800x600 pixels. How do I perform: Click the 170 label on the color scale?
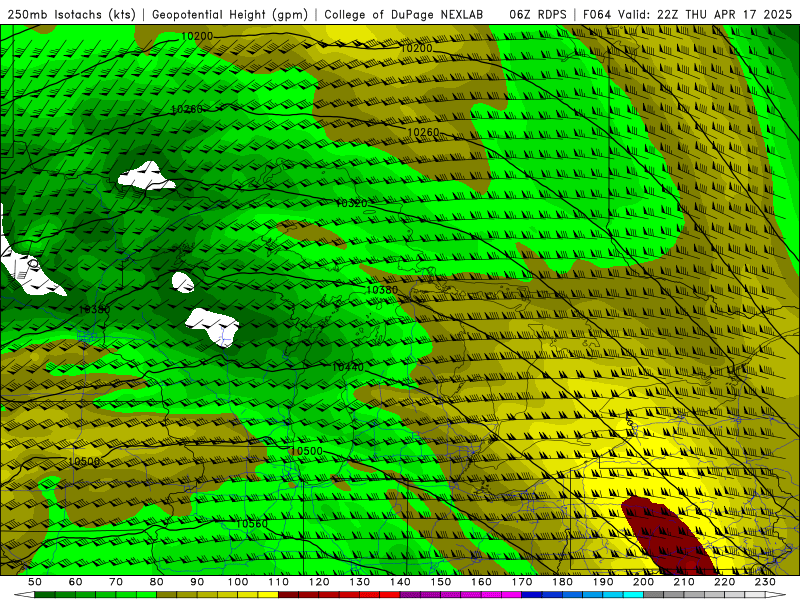(522, 582)
